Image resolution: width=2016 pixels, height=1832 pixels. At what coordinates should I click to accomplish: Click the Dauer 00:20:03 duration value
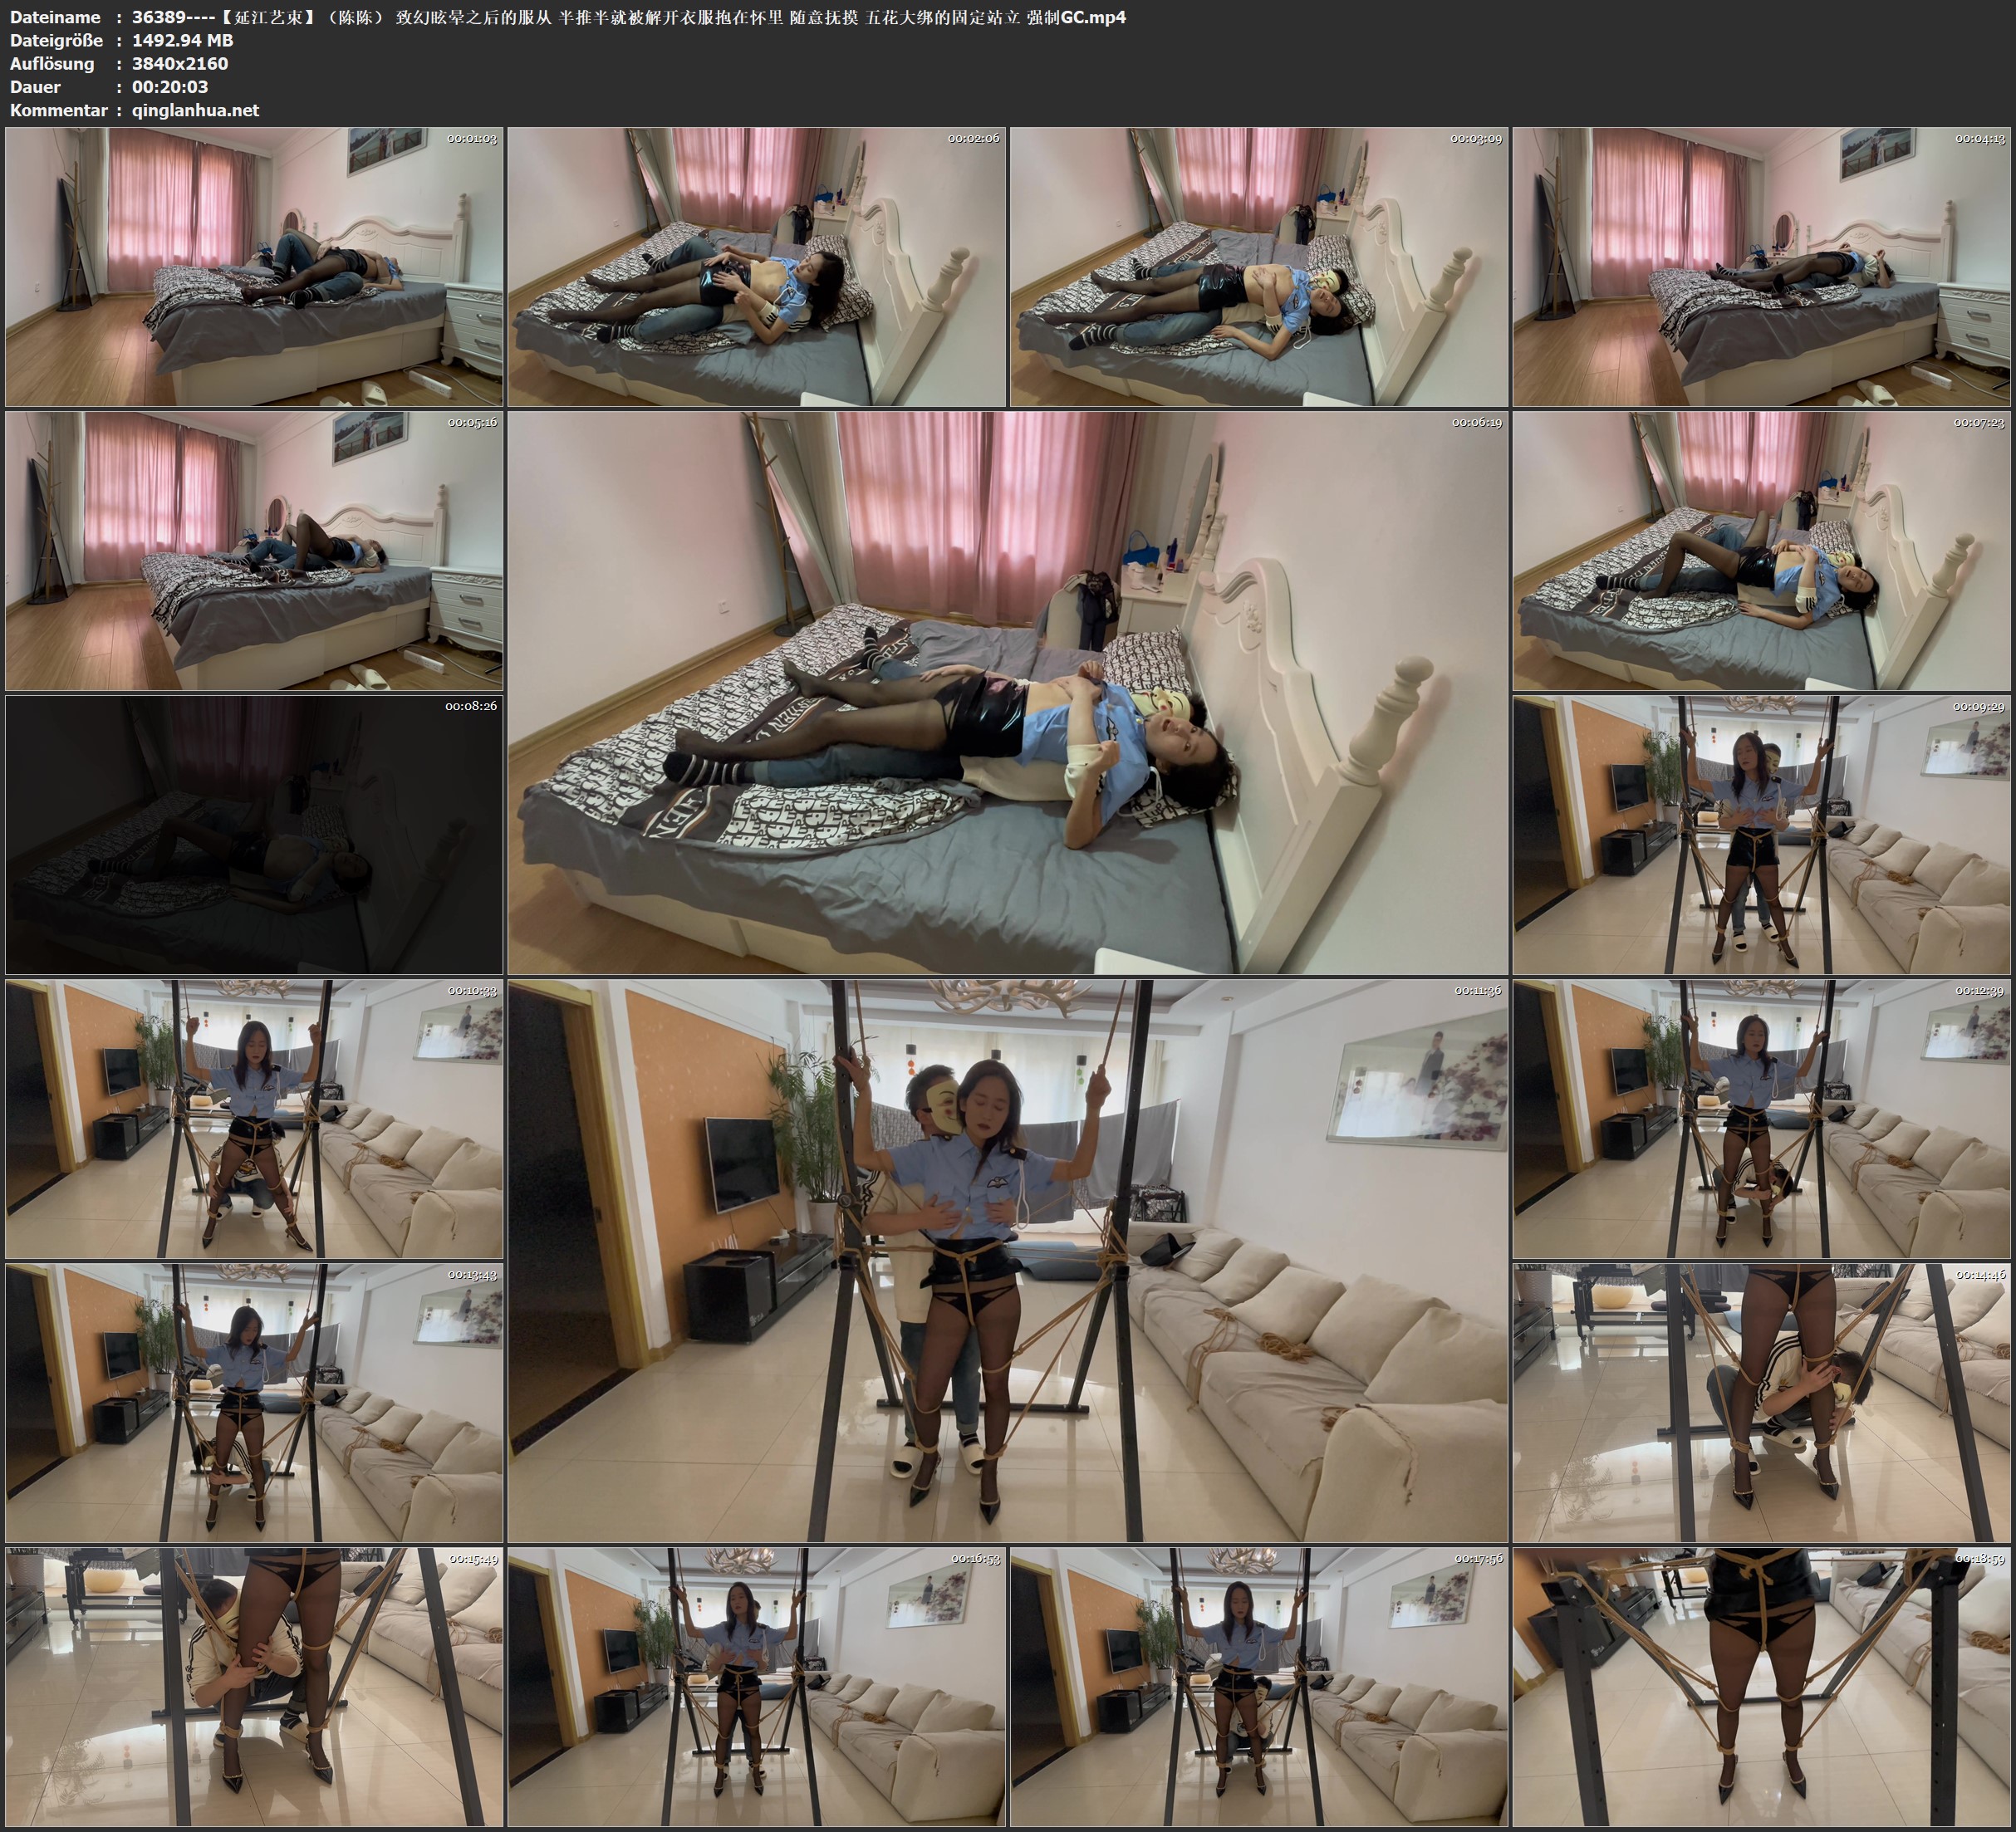pyautogui.click(x=170, y=87)
